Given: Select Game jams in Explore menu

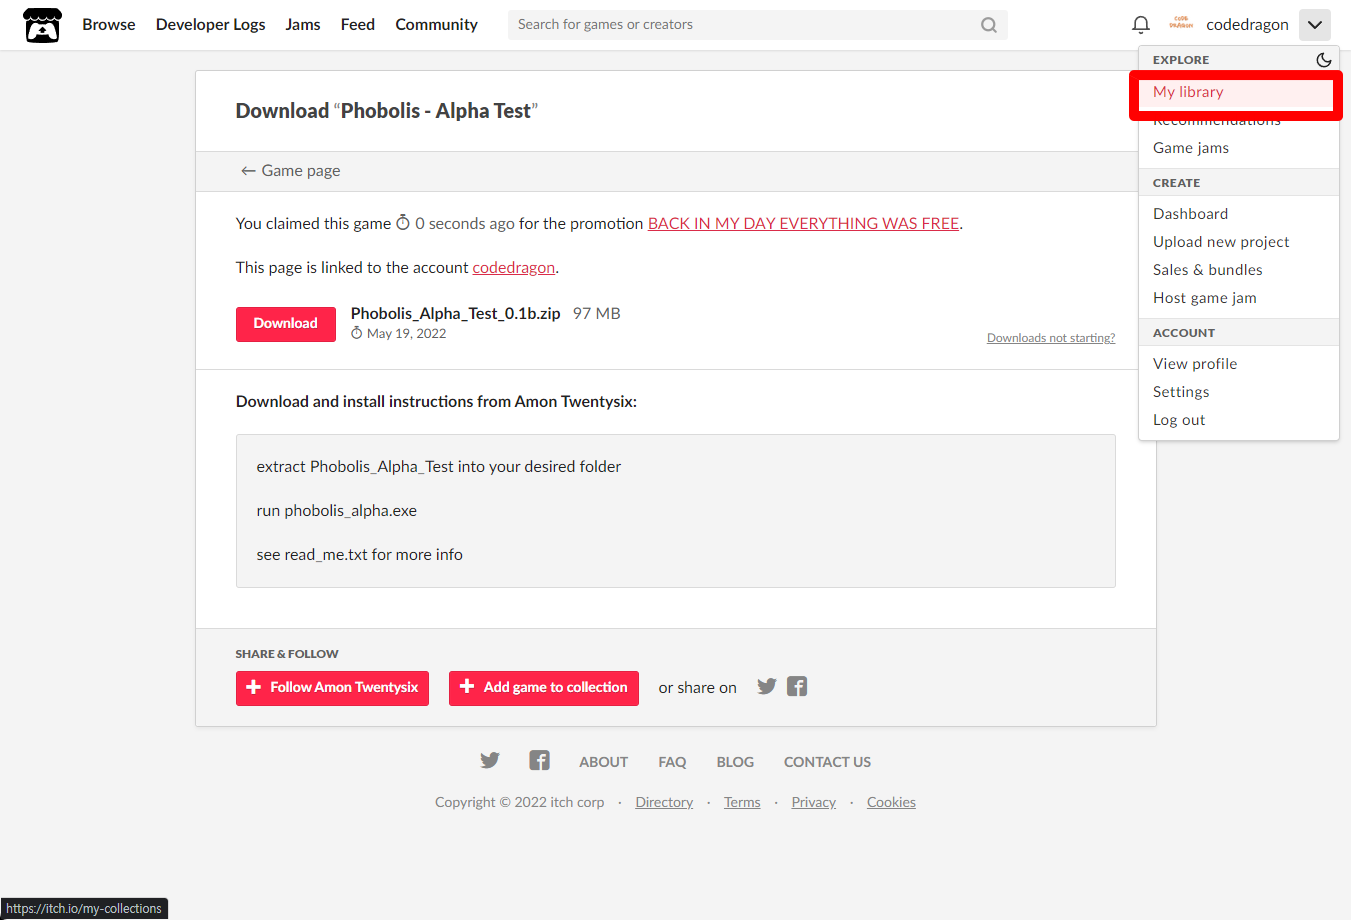Looking at the screenshot, I should tap(1191, 148).
